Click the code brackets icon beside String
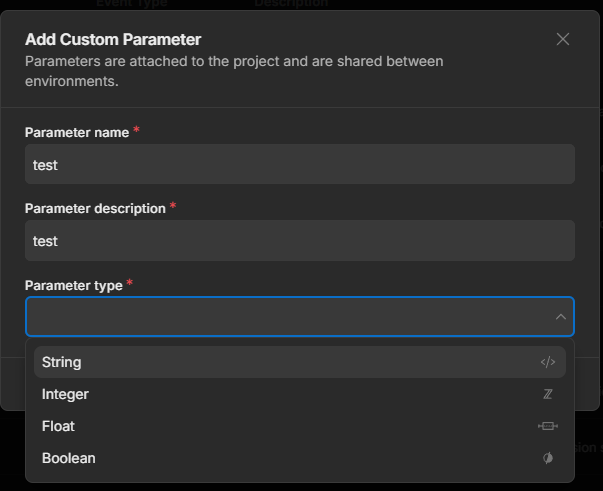The width and height of the screenshot is (603, 491). pos(547,362)
